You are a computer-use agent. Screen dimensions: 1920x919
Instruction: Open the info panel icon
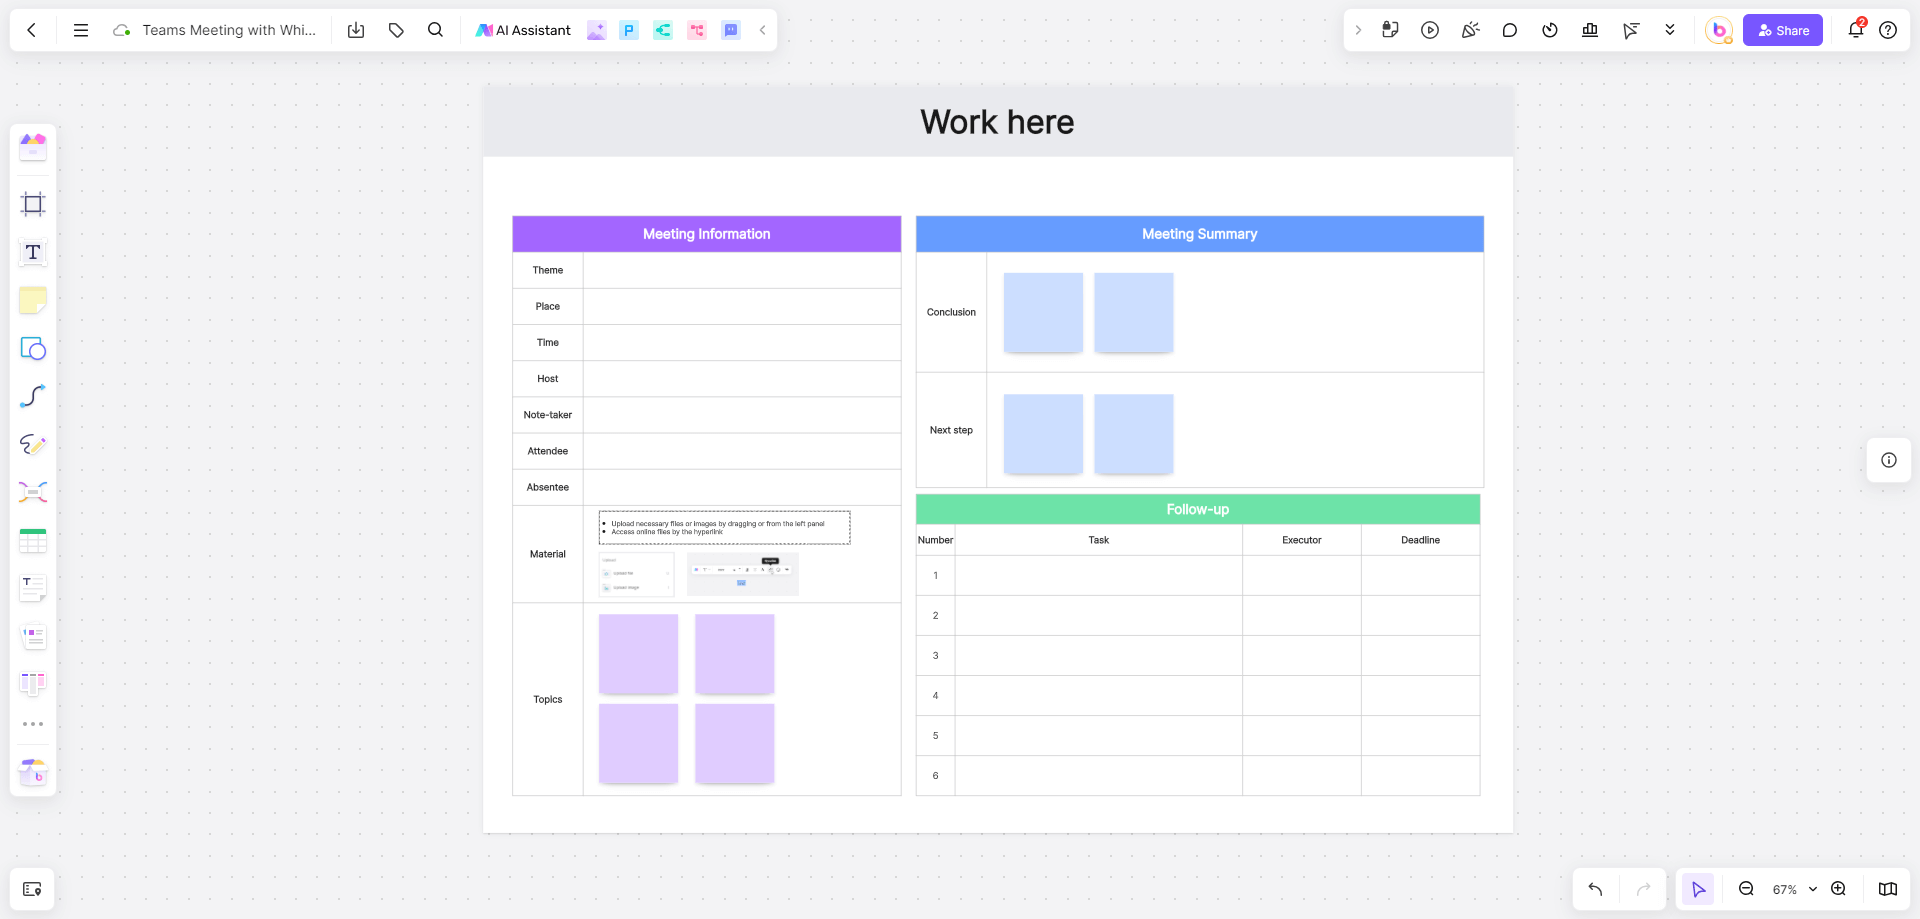point(1889,460)
